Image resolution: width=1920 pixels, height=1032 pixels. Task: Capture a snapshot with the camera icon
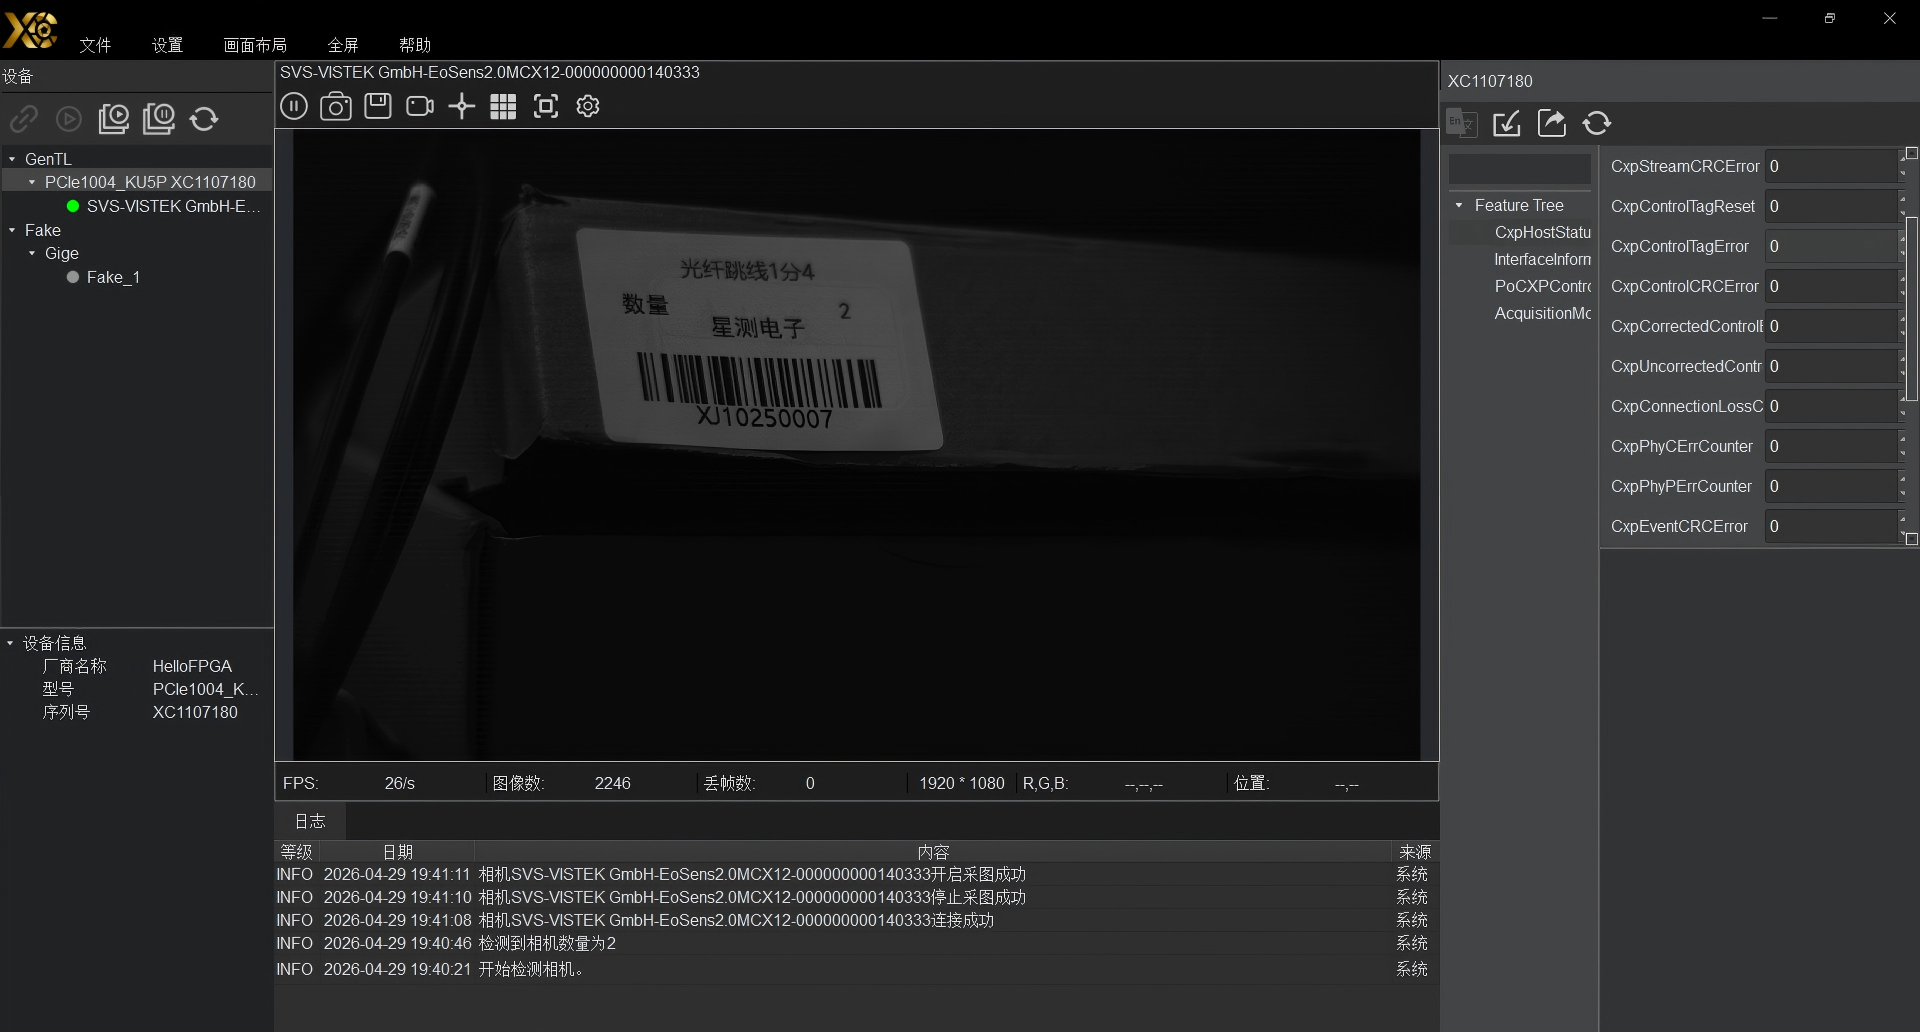pos(336,106)
